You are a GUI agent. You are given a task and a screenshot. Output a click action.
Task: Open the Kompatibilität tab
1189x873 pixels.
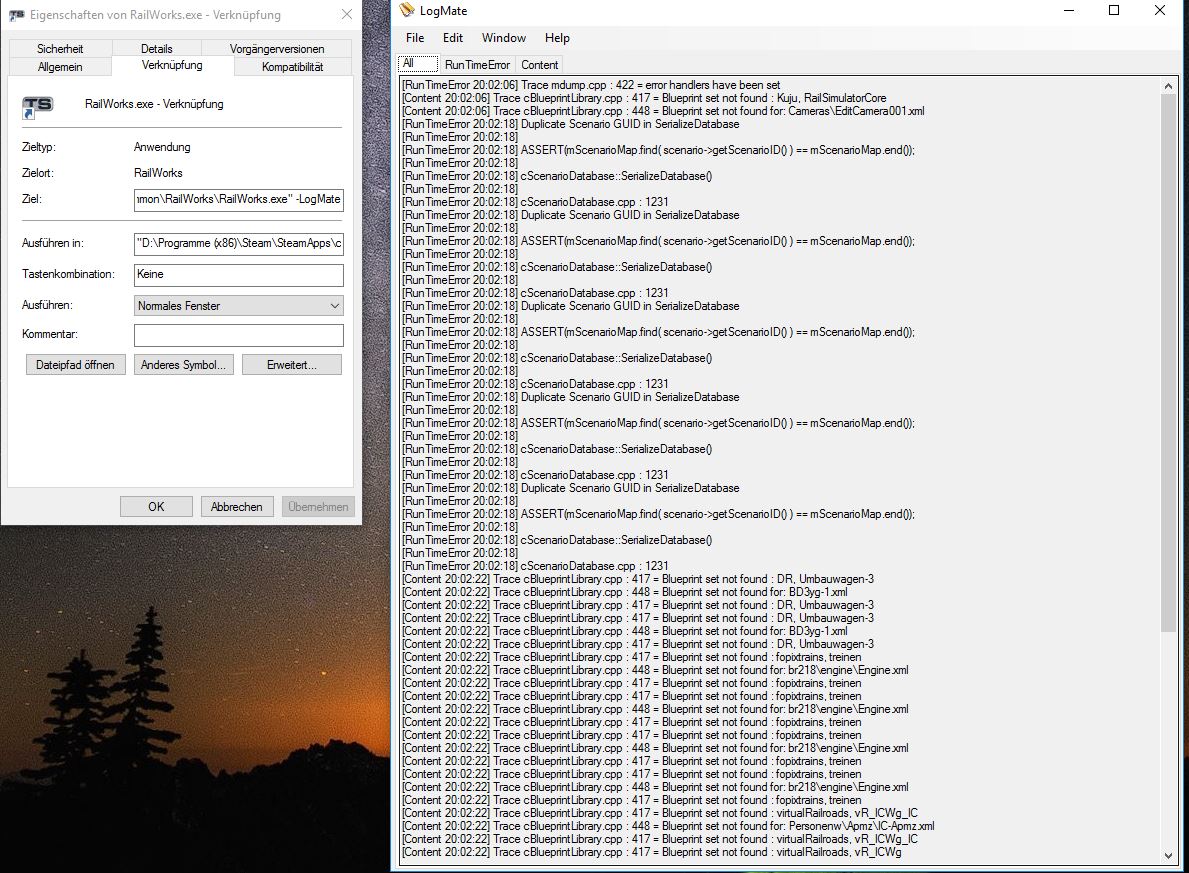[x=292, y=67]
